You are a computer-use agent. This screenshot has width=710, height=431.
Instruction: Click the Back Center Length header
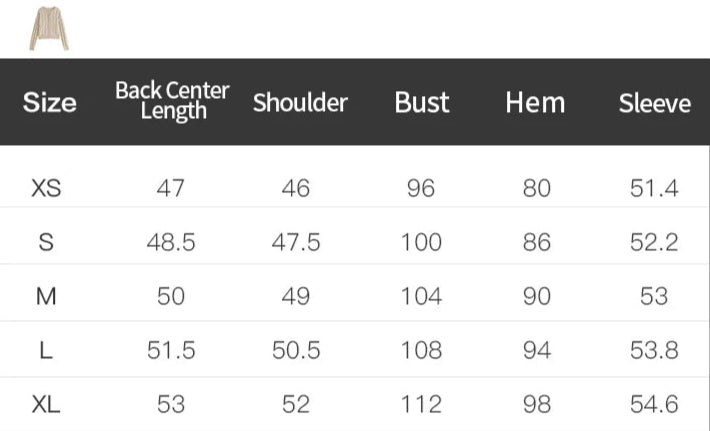(x=172, y=101)
